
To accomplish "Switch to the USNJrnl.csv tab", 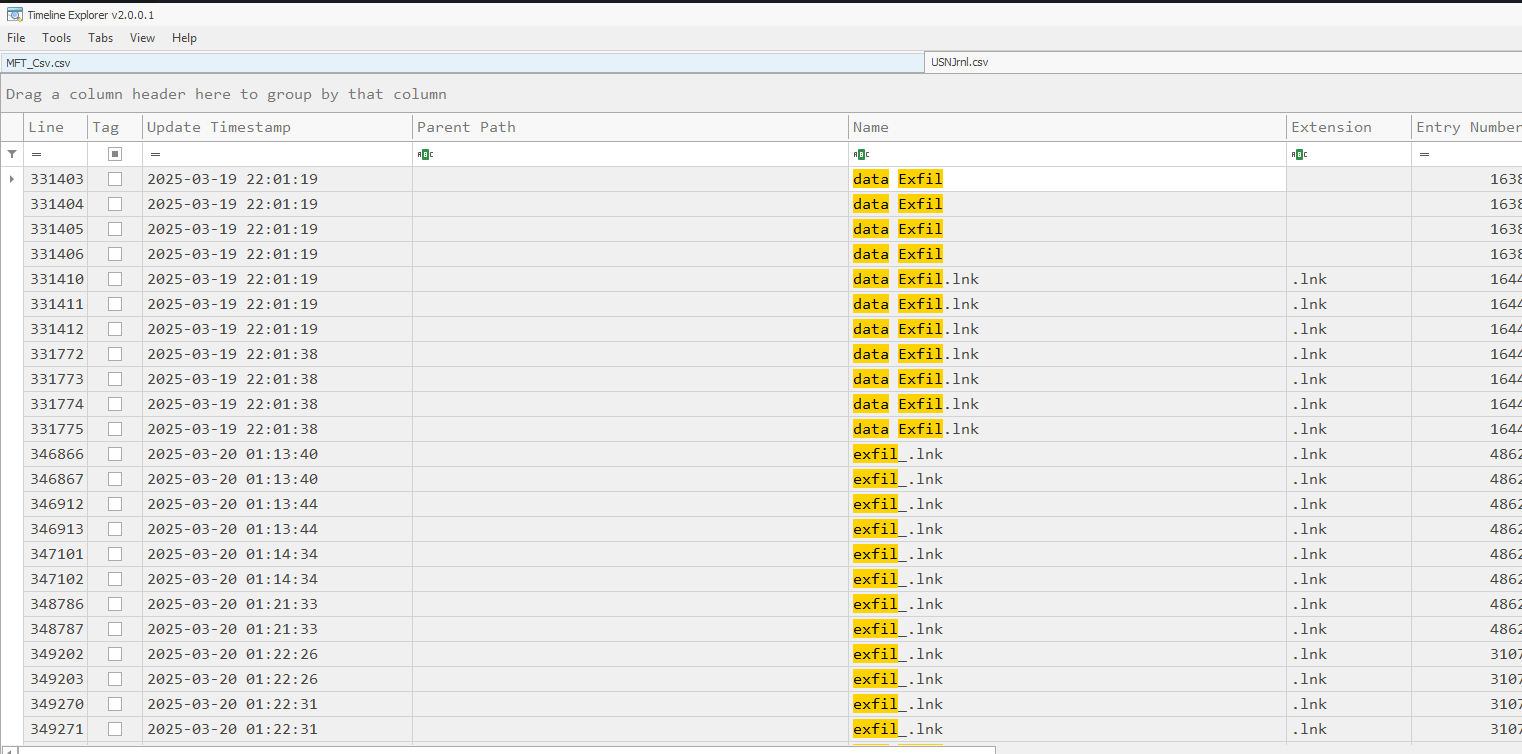I will 959,62.
